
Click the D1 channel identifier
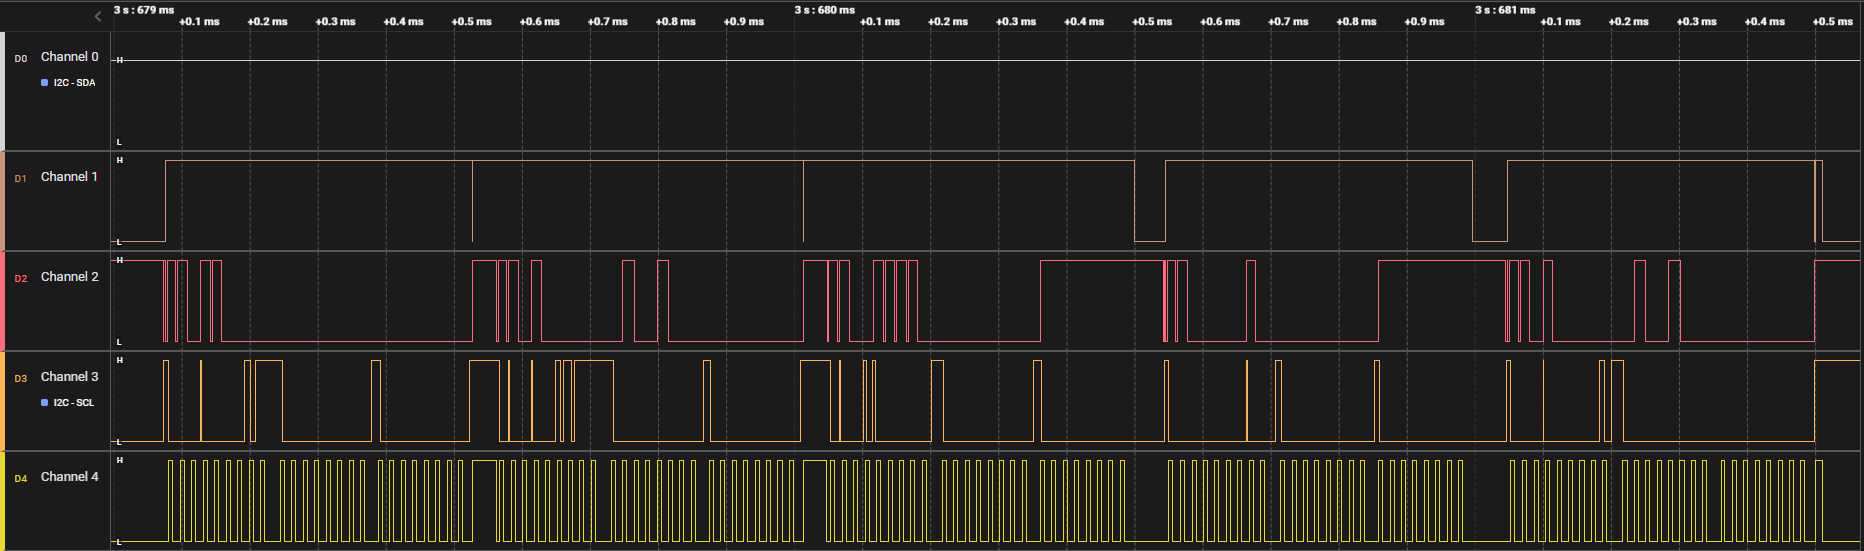coord(21,179)
